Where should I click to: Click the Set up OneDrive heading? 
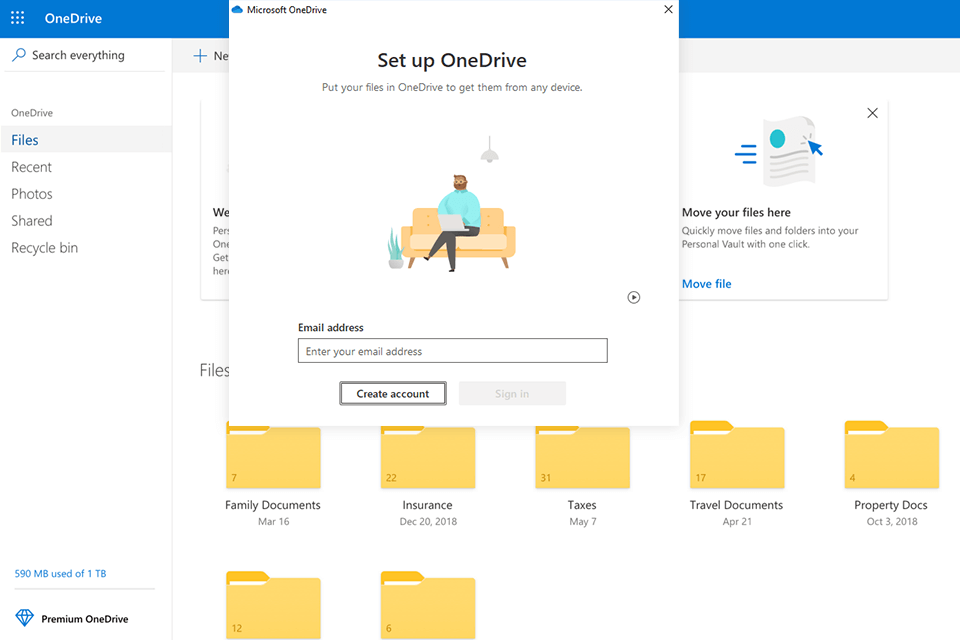(452, 60)
